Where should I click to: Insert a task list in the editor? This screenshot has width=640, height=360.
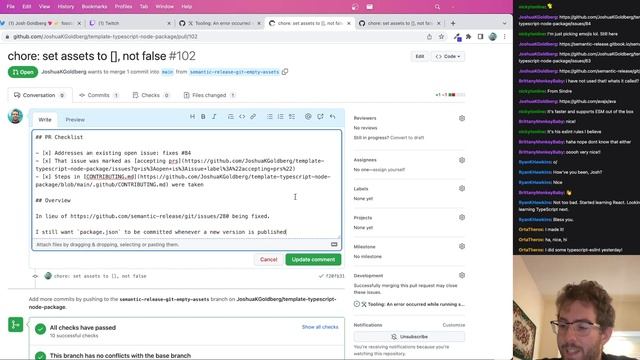point(292,117)
